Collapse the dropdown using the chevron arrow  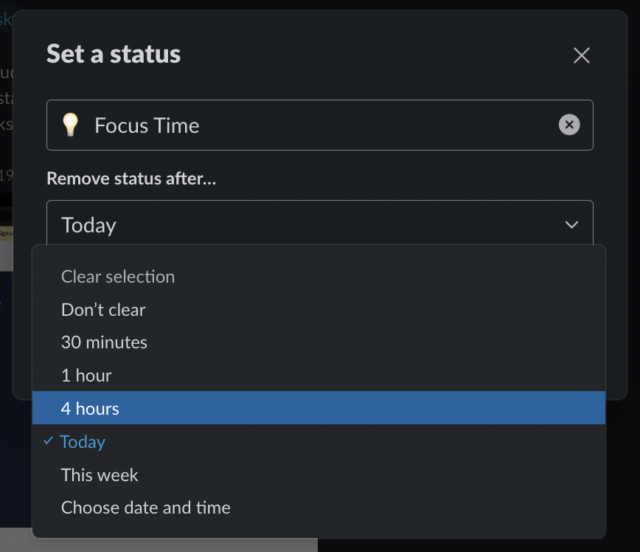572,225
